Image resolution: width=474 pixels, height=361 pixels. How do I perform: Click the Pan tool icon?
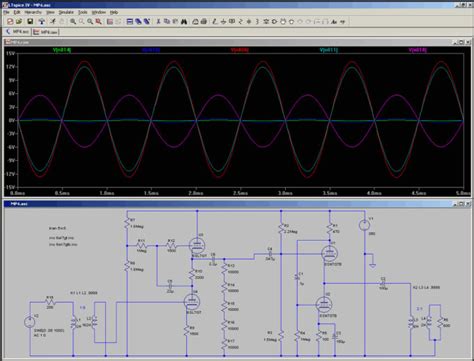click(81, 22)
